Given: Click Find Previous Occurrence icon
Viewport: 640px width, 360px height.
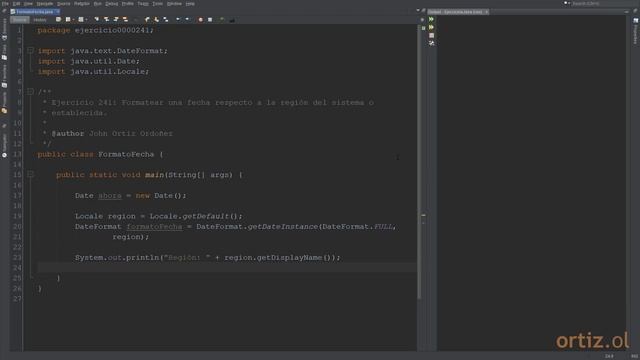Looking at the screenshot, I should pos(106,19).
